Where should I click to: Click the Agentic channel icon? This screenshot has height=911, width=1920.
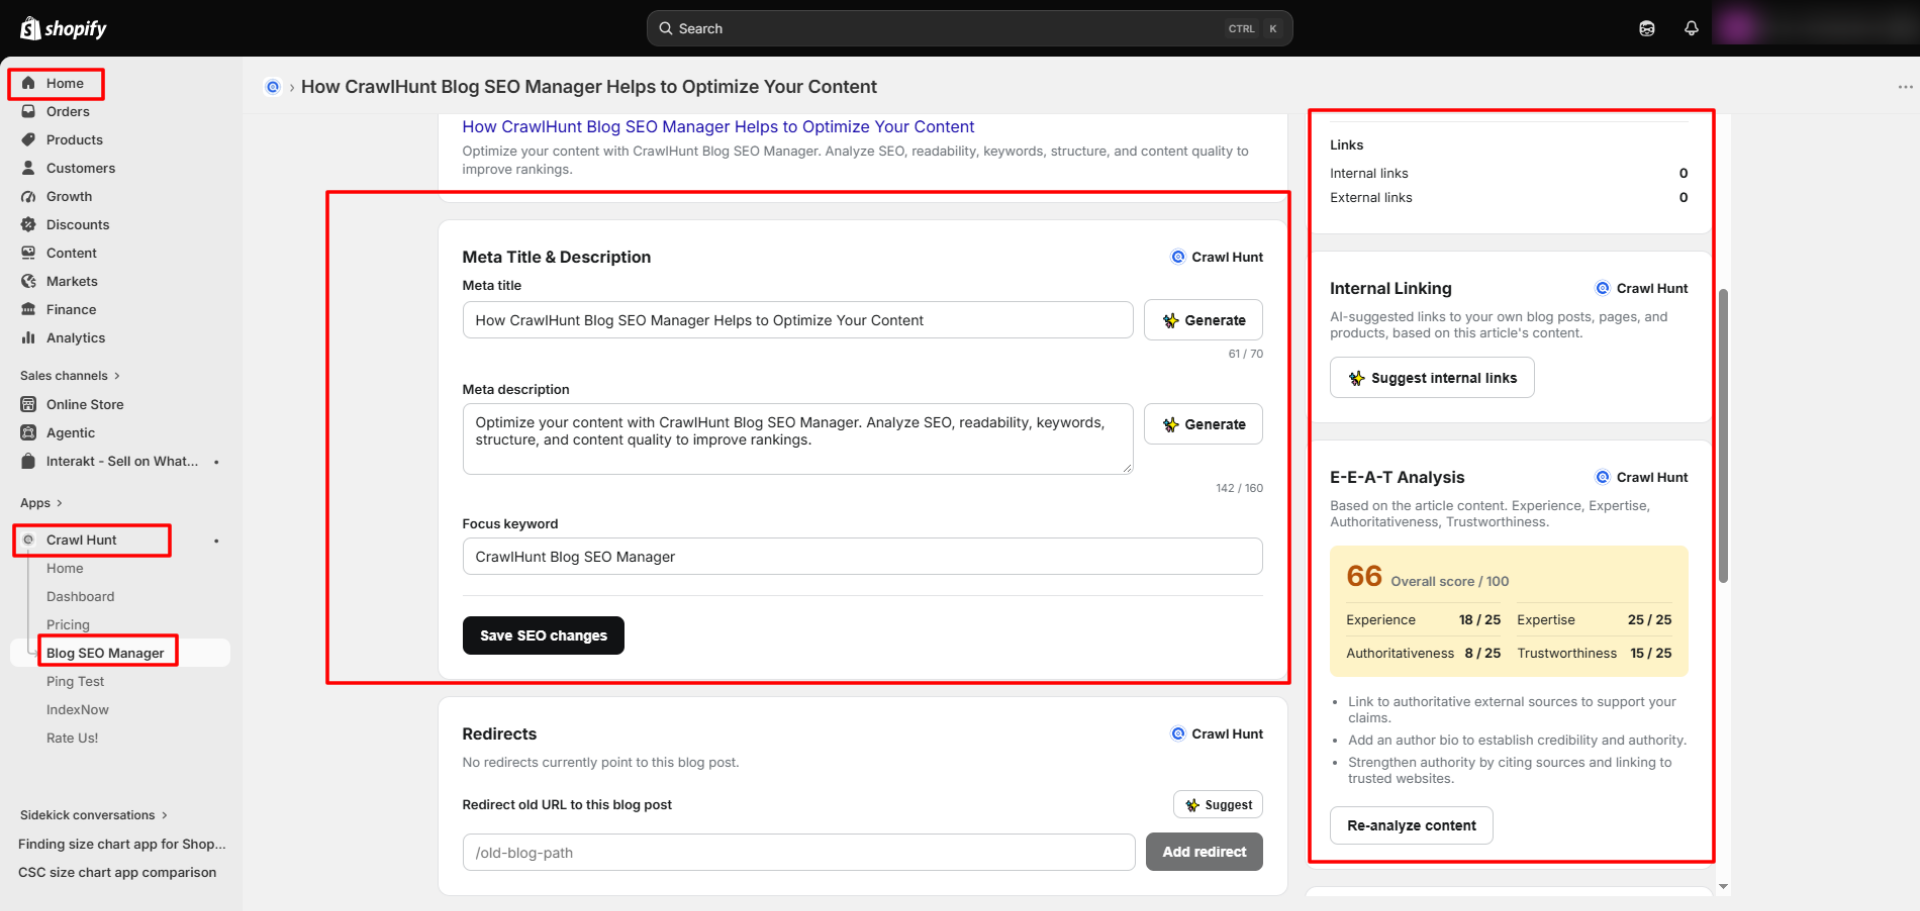point(28,432)
